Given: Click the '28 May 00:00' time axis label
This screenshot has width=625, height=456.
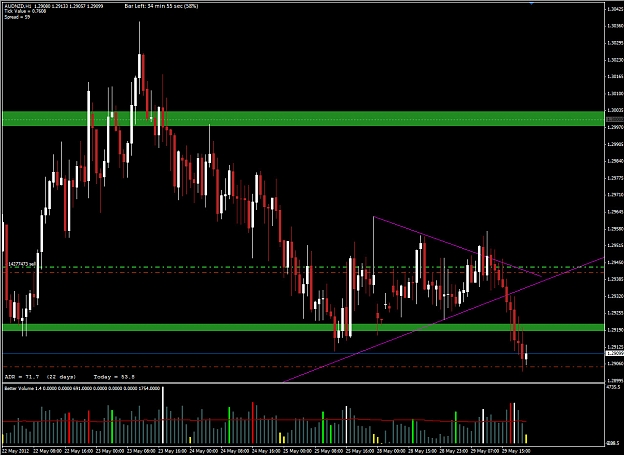Looking at the screenshot, I should pos(391,451).
